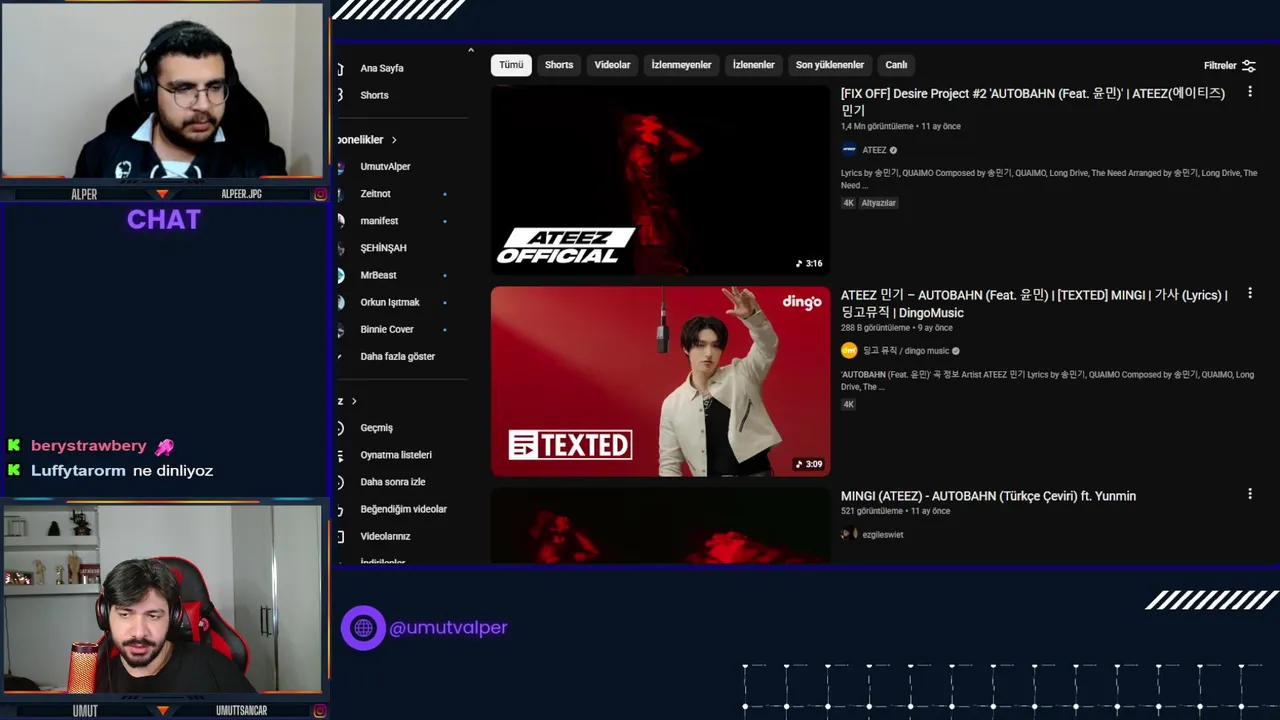Click the @umutvalper handle text

click(448, 628)
